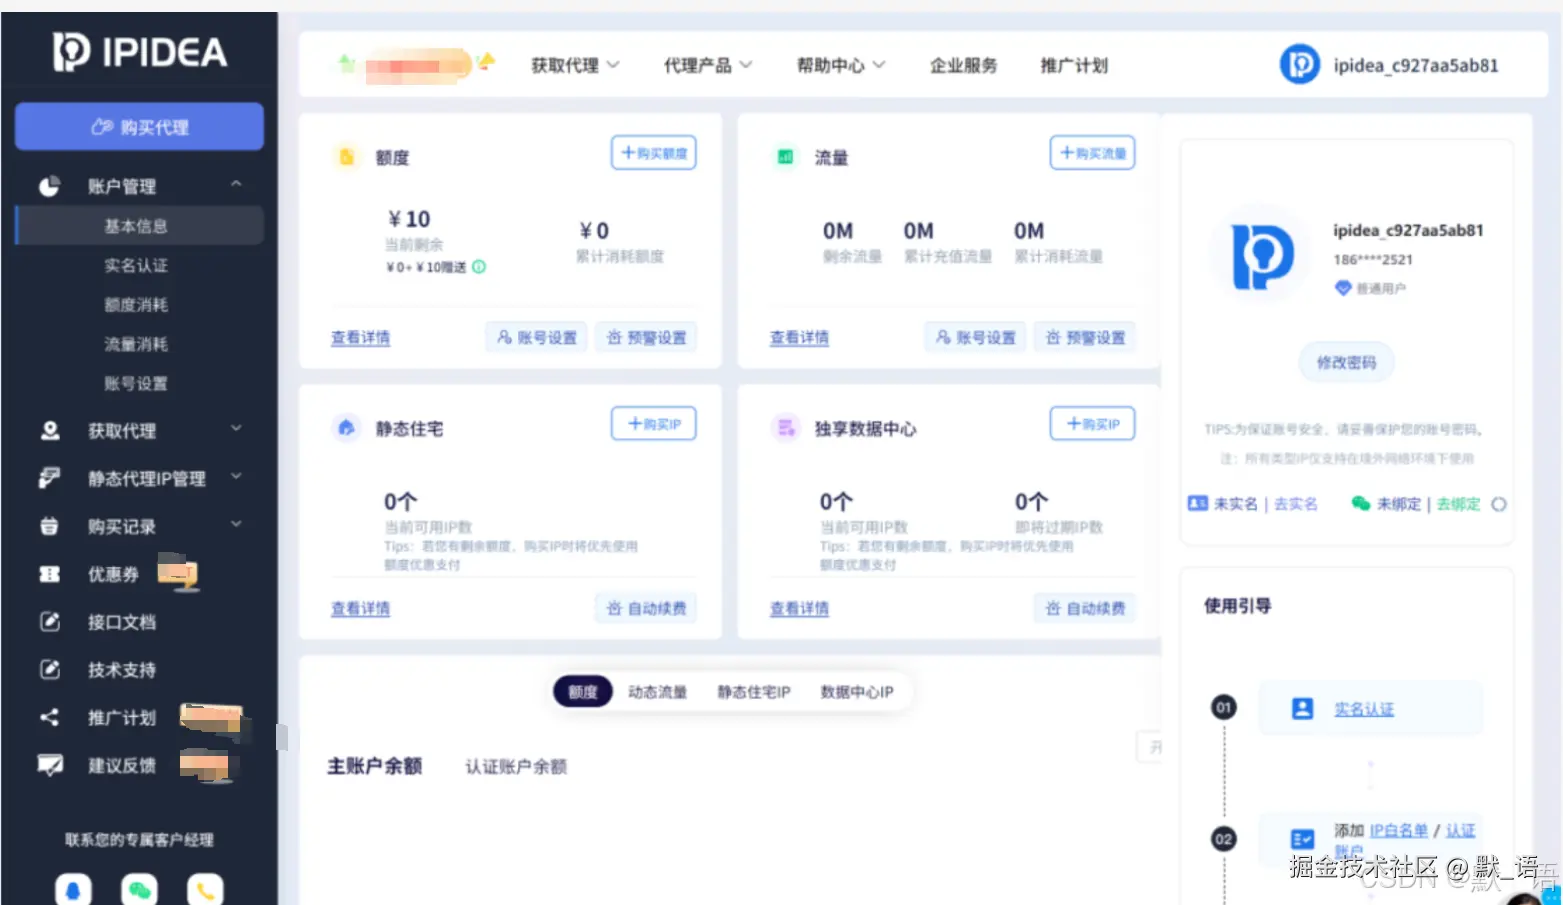This screenshot has height=905, width=1563.
Task: Click the user avatar icon in top right corner
Action: [x=1299, y=64]
